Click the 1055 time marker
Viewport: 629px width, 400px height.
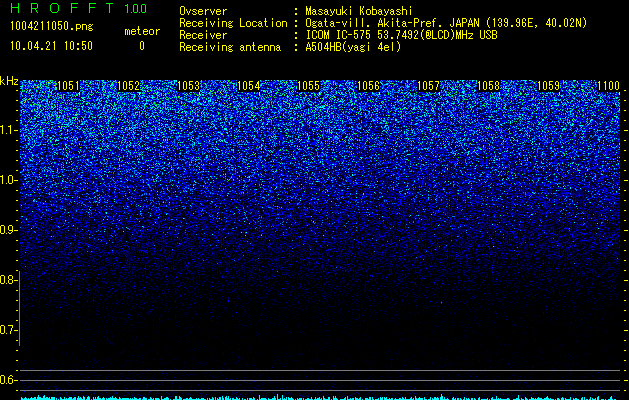[308, 86]
